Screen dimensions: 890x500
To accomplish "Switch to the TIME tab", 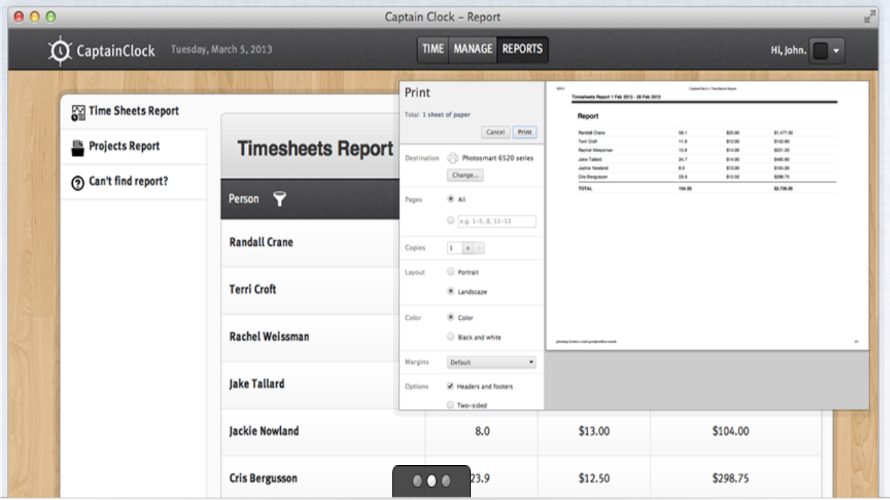I will tap(433, 49).
